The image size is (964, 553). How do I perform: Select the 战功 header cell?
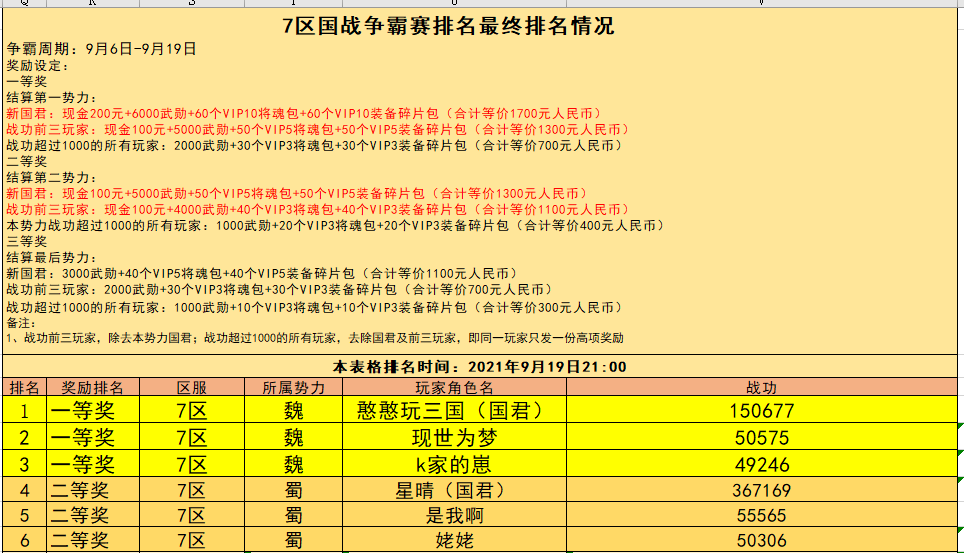761,387
